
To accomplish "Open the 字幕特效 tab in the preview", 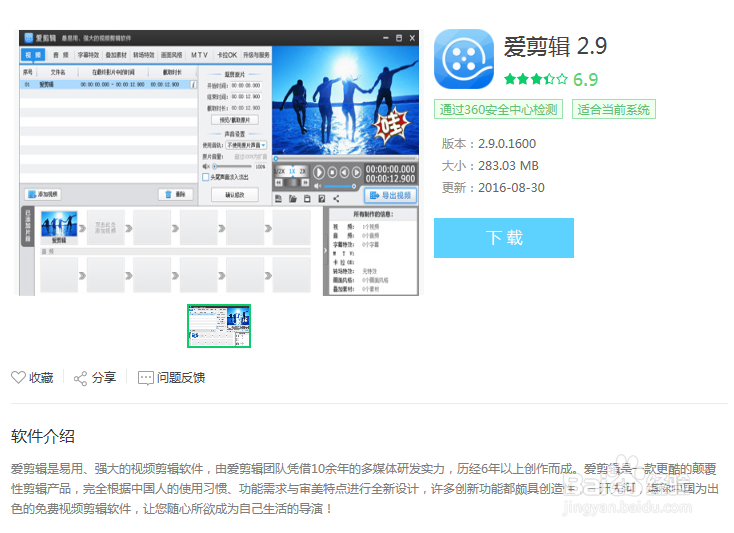I will [88, 55].
